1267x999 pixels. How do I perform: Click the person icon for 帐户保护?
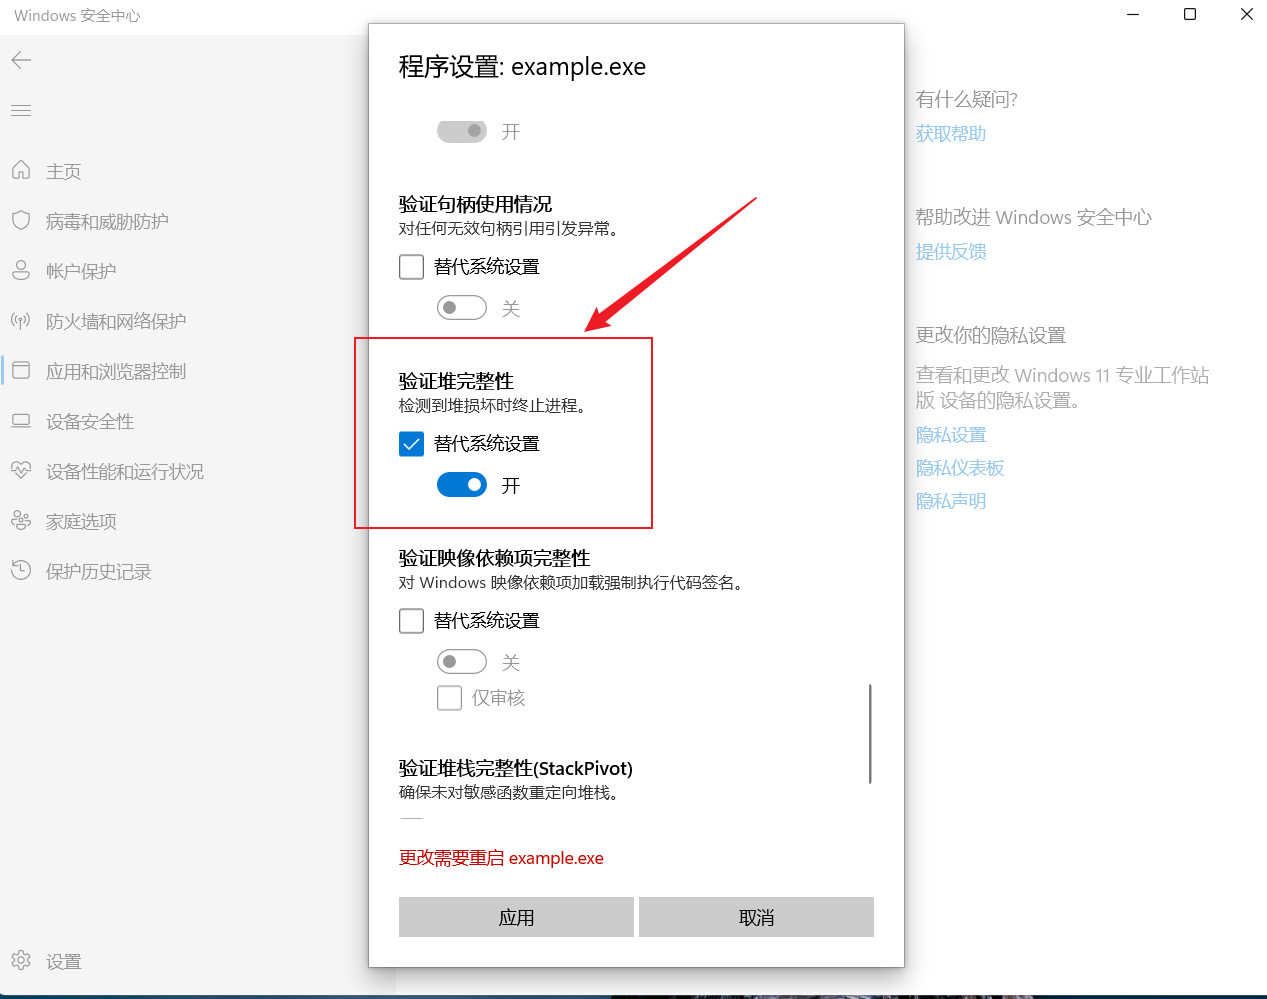21,270
